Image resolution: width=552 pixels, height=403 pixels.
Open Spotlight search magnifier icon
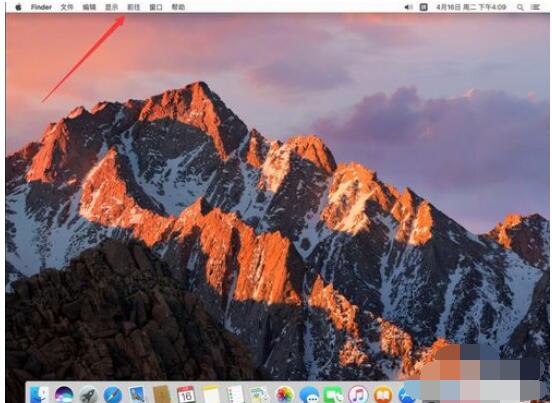pos(520,7)
